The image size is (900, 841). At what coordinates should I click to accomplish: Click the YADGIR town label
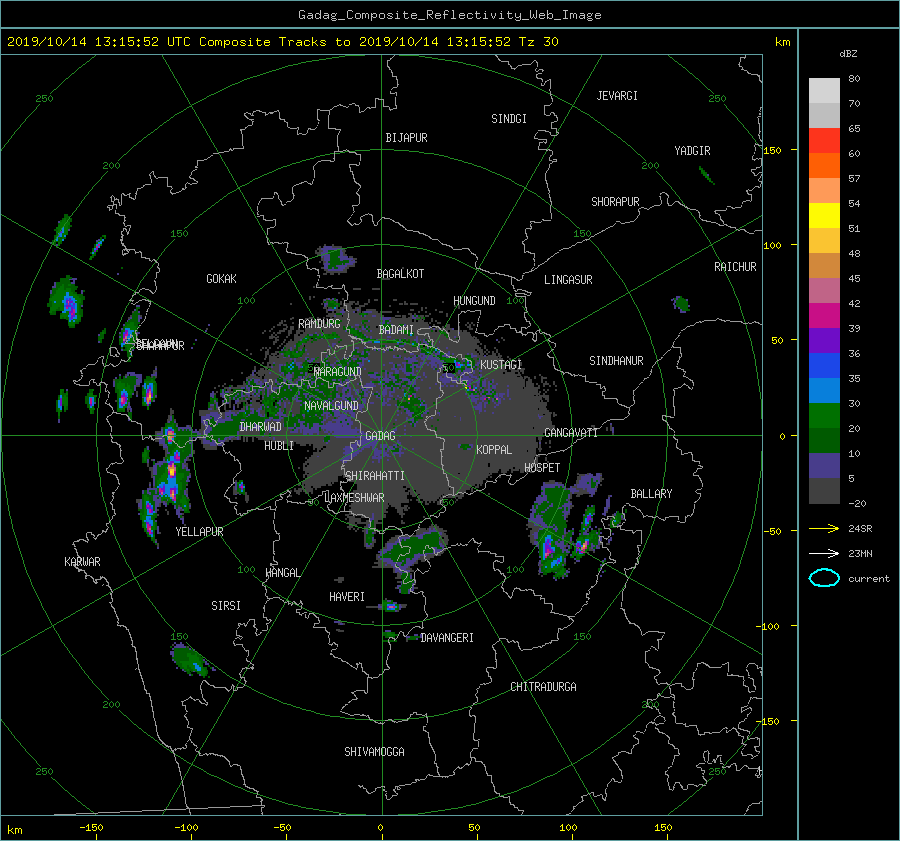pos(692,151)
